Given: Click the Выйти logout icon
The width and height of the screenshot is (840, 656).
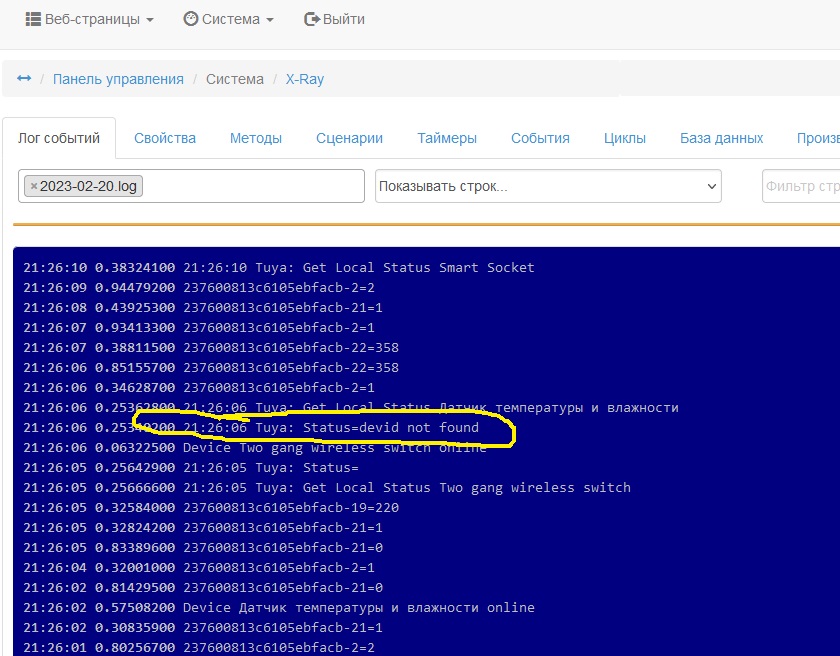Looking at the screenshot, I should [x=312, y=19].
